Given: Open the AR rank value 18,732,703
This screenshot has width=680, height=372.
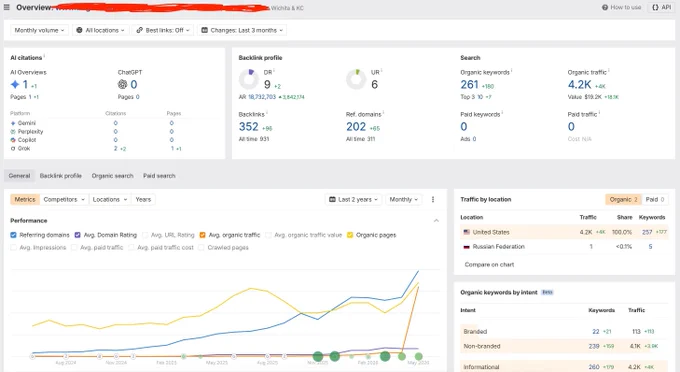Looking at the screenshot, I should [262, 97].
